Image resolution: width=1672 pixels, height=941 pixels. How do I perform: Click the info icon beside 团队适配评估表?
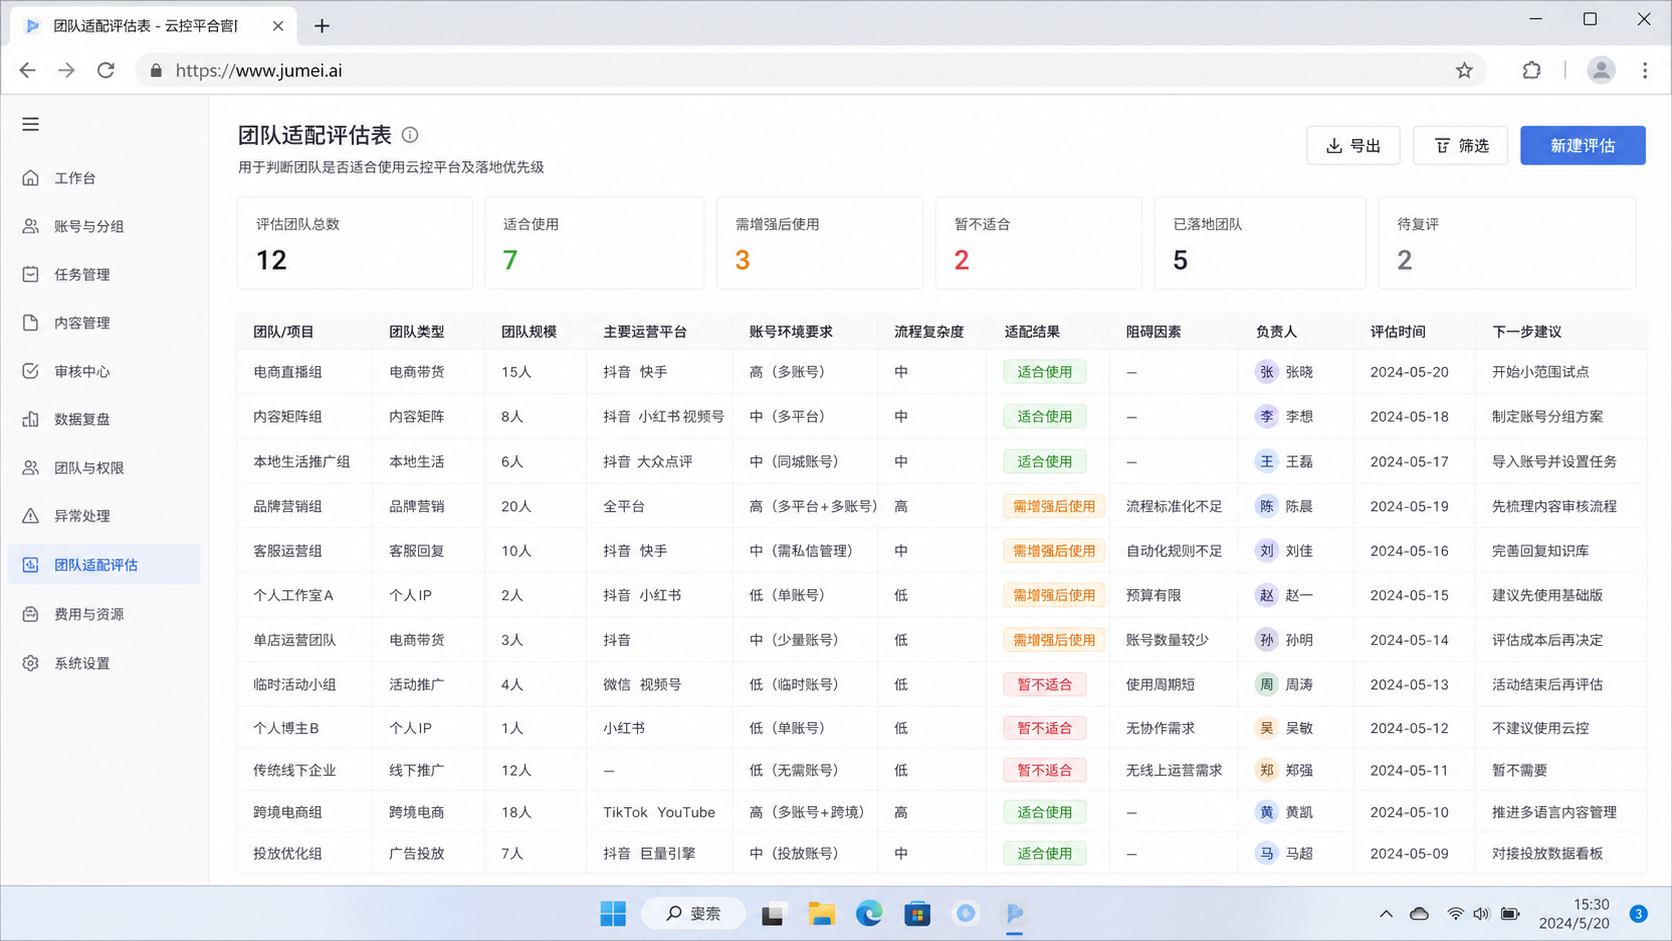[x=410, y=135]
